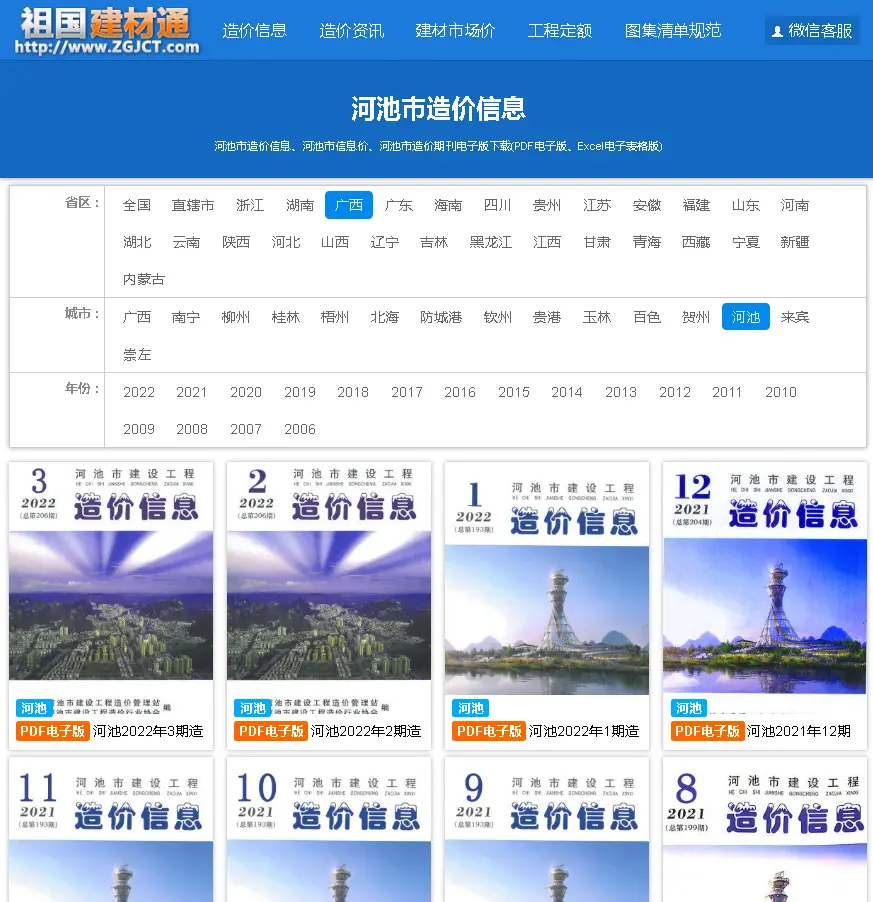
Task: Select 广东 in the province list
Action: (399, 205)
